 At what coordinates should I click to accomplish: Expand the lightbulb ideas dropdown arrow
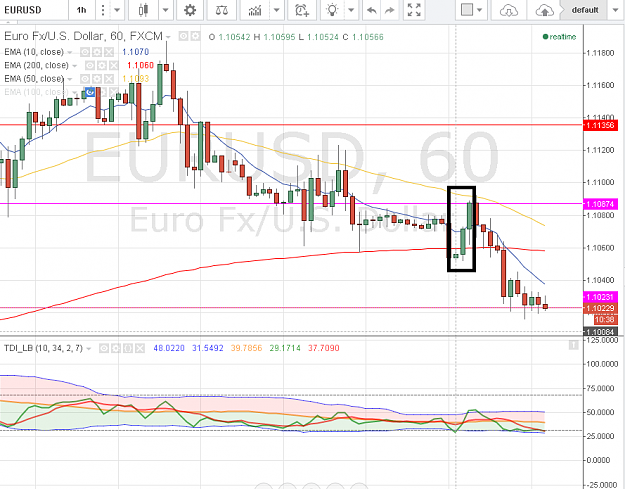[351, 10]
